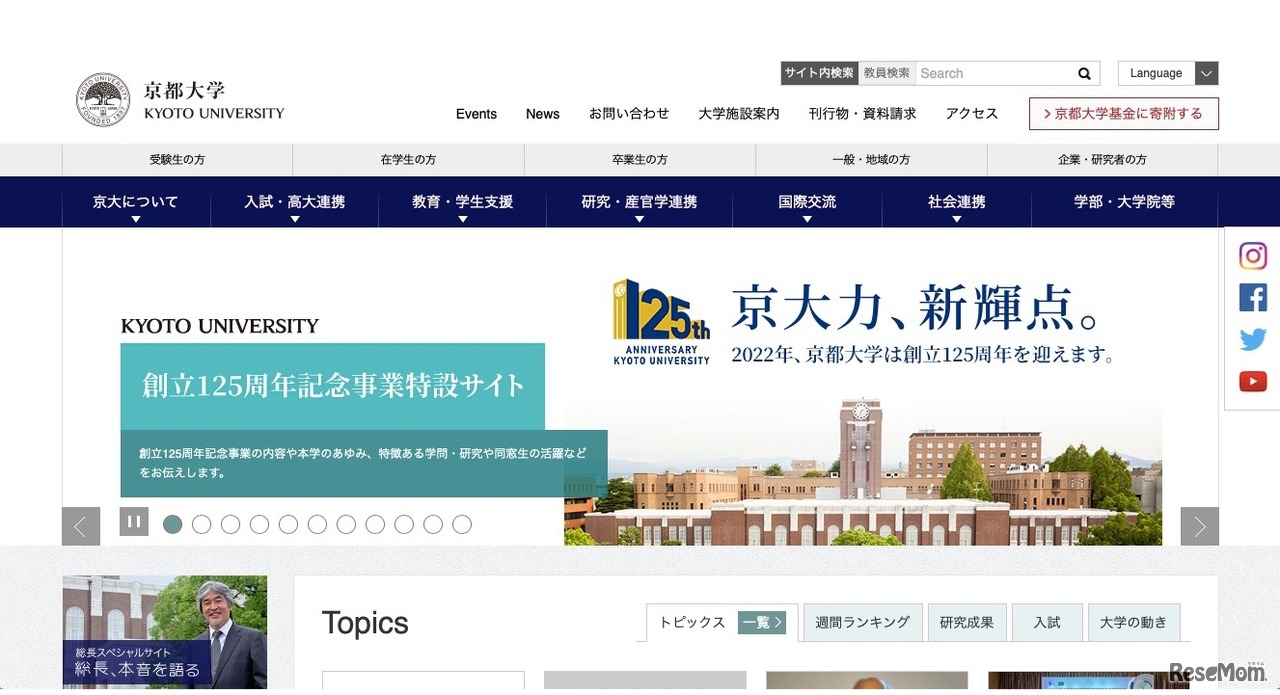Screen dimensions: 1280x695
Task: Switch to the 研究成果 topics tab
Action: [967, 622]
